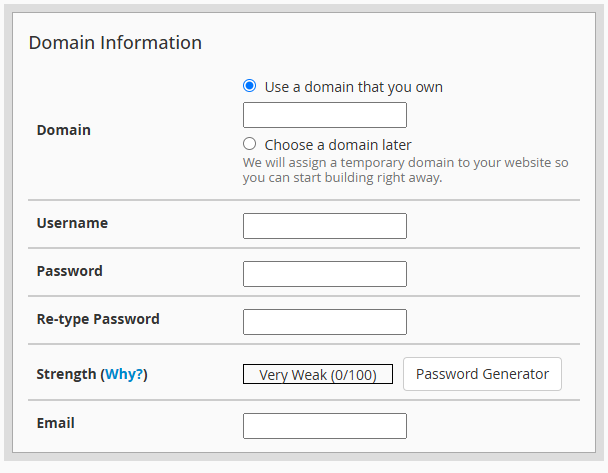608x473 pixels.
Task: Open the Password Generator
Action: pyautogui.click(x=482, y=374)
